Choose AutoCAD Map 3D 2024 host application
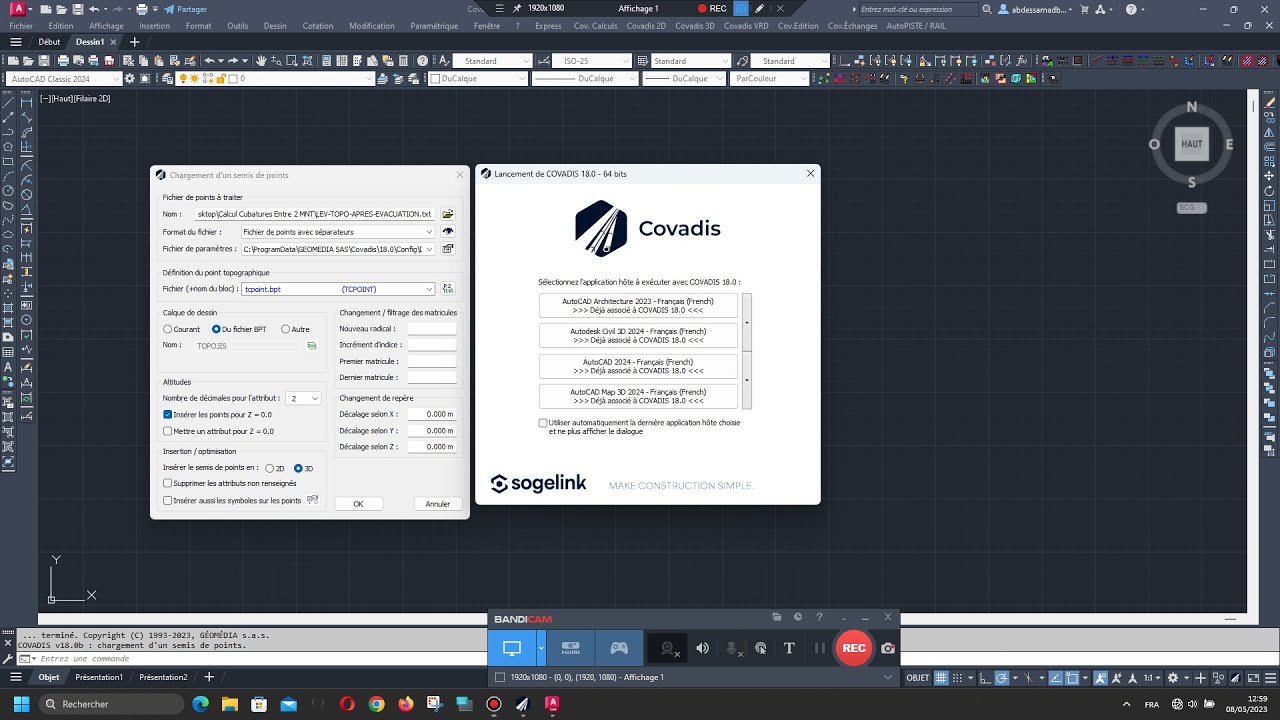The width and height of the screenshot is (1280, 720). pyautogui.click(x=638, y=396)
